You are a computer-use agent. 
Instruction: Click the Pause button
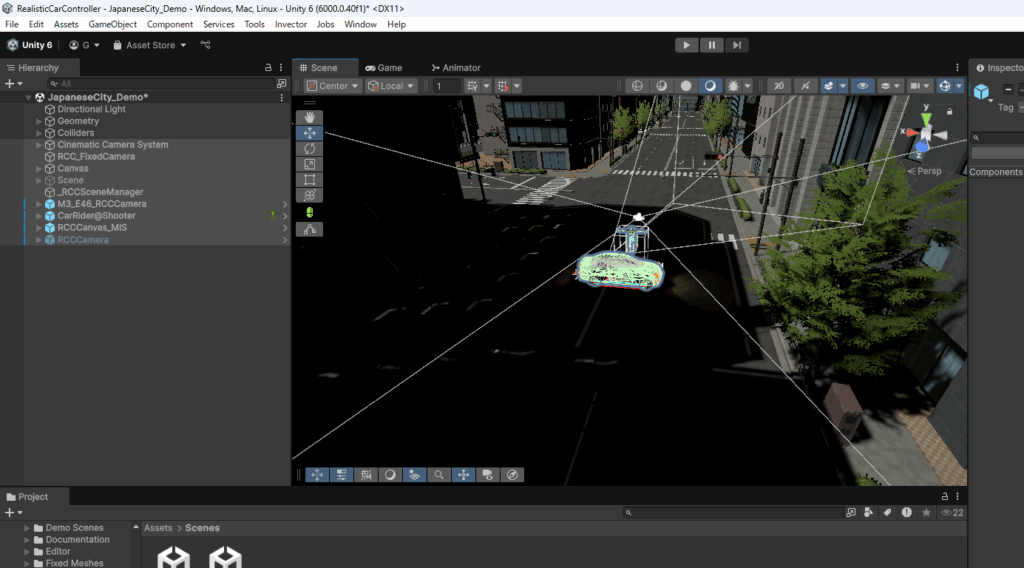click(711, 45)
